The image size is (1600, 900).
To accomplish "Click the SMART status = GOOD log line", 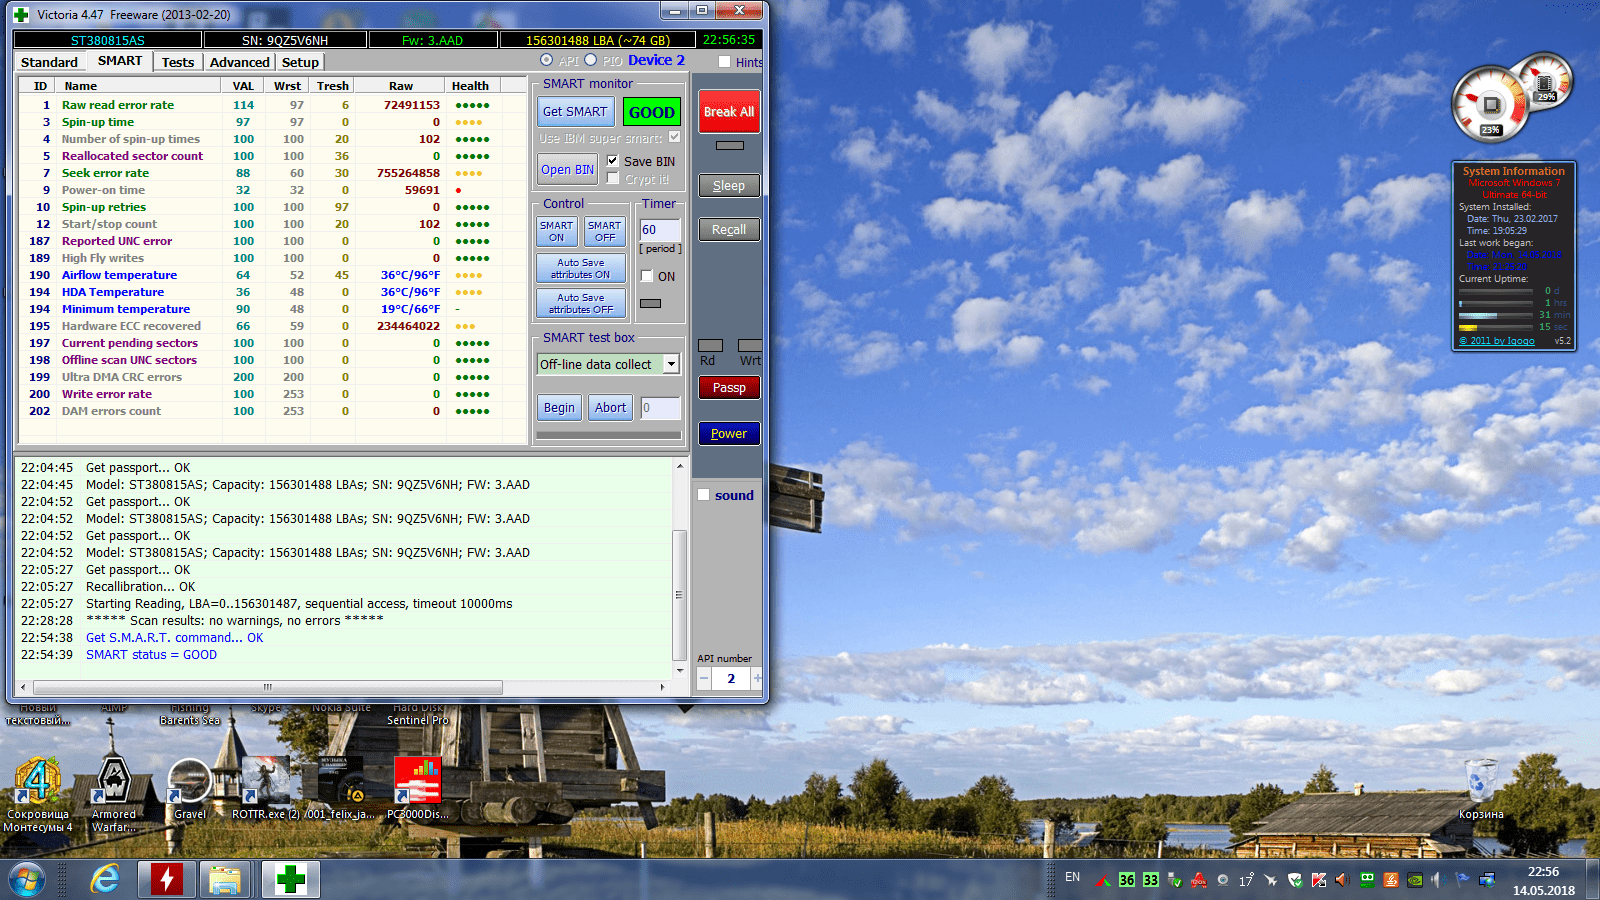I will [151, 655].
